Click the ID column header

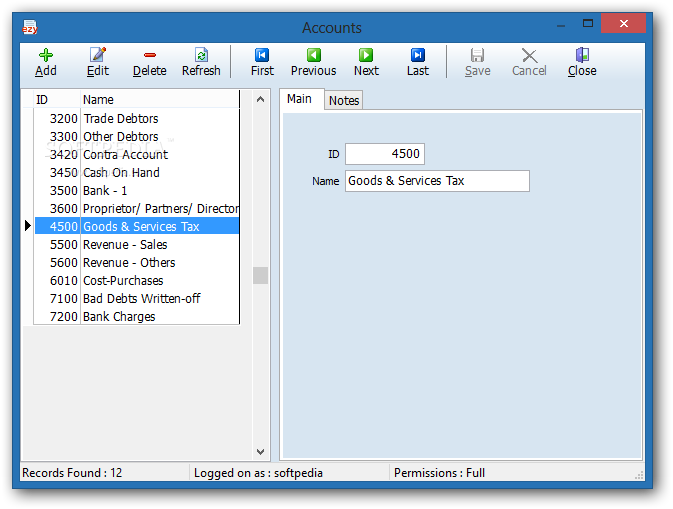point(57,100)
